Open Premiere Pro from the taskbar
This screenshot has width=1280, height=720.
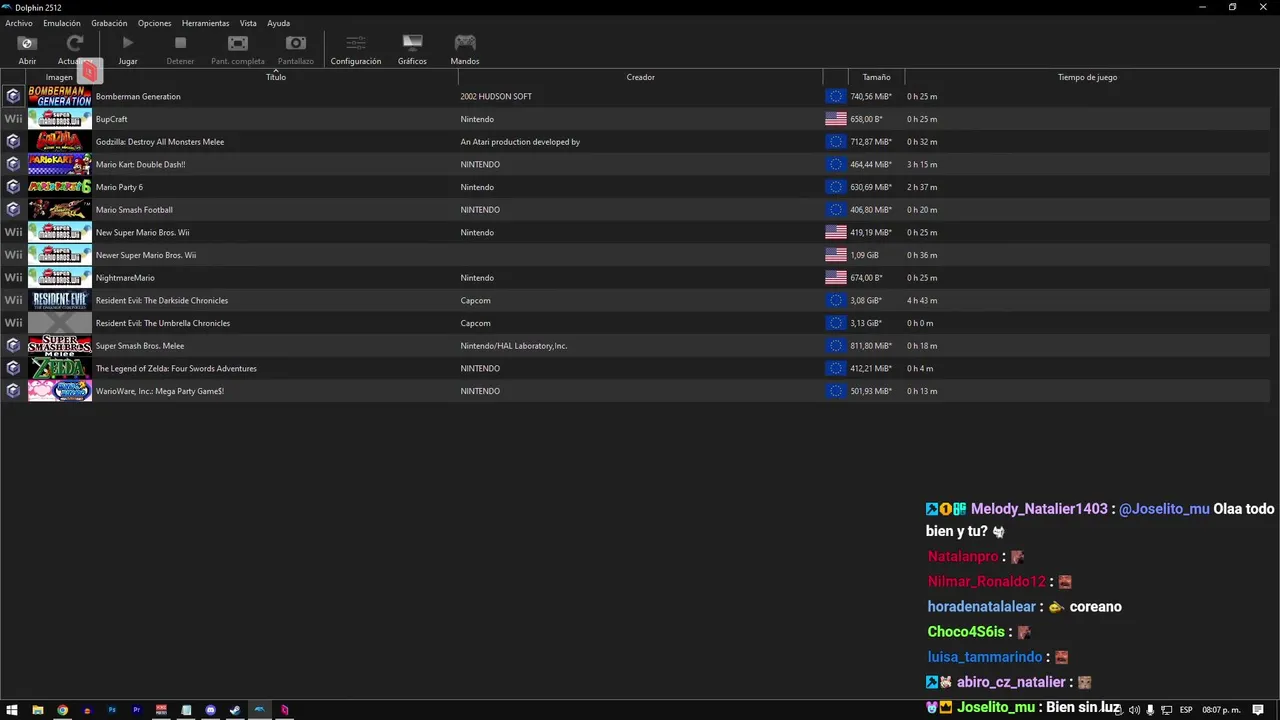[x=137, y=710]
